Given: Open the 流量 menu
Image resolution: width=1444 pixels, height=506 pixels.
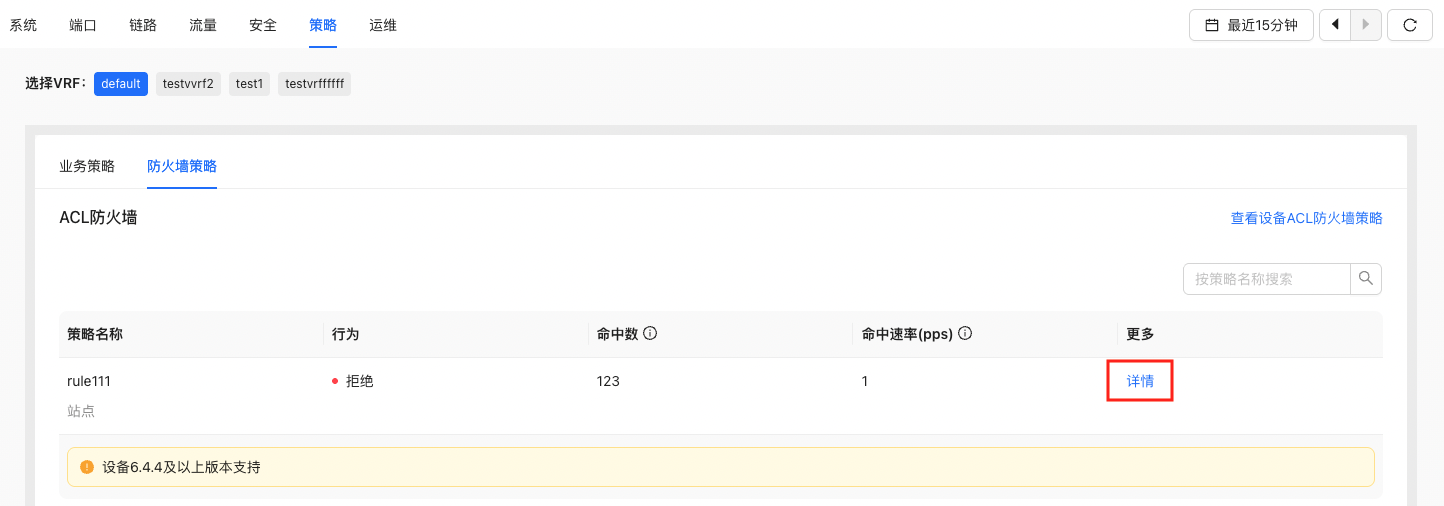Looking at the screenshot, I should [203, 25].
